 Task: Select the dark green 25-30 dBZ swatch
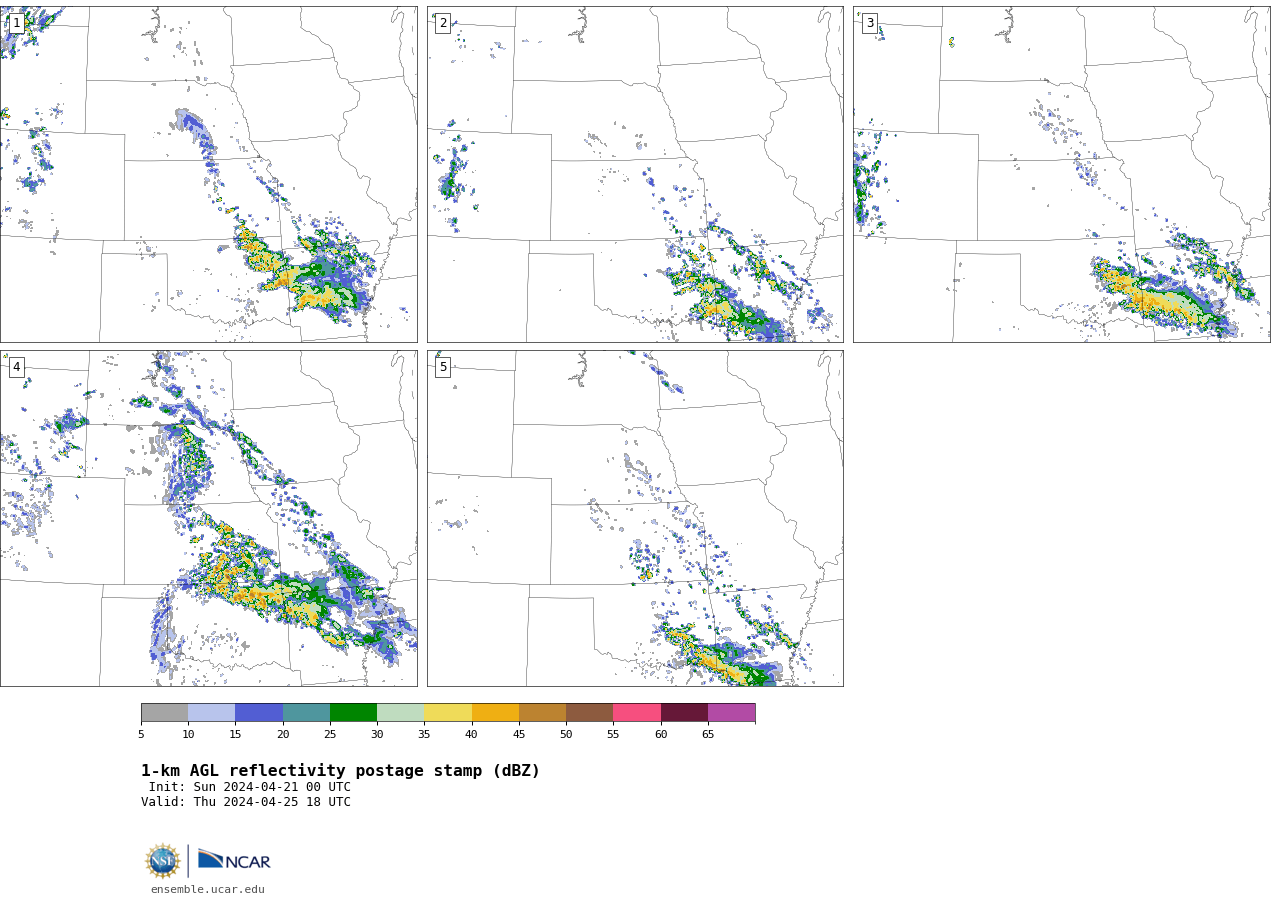tap(353, 713)
